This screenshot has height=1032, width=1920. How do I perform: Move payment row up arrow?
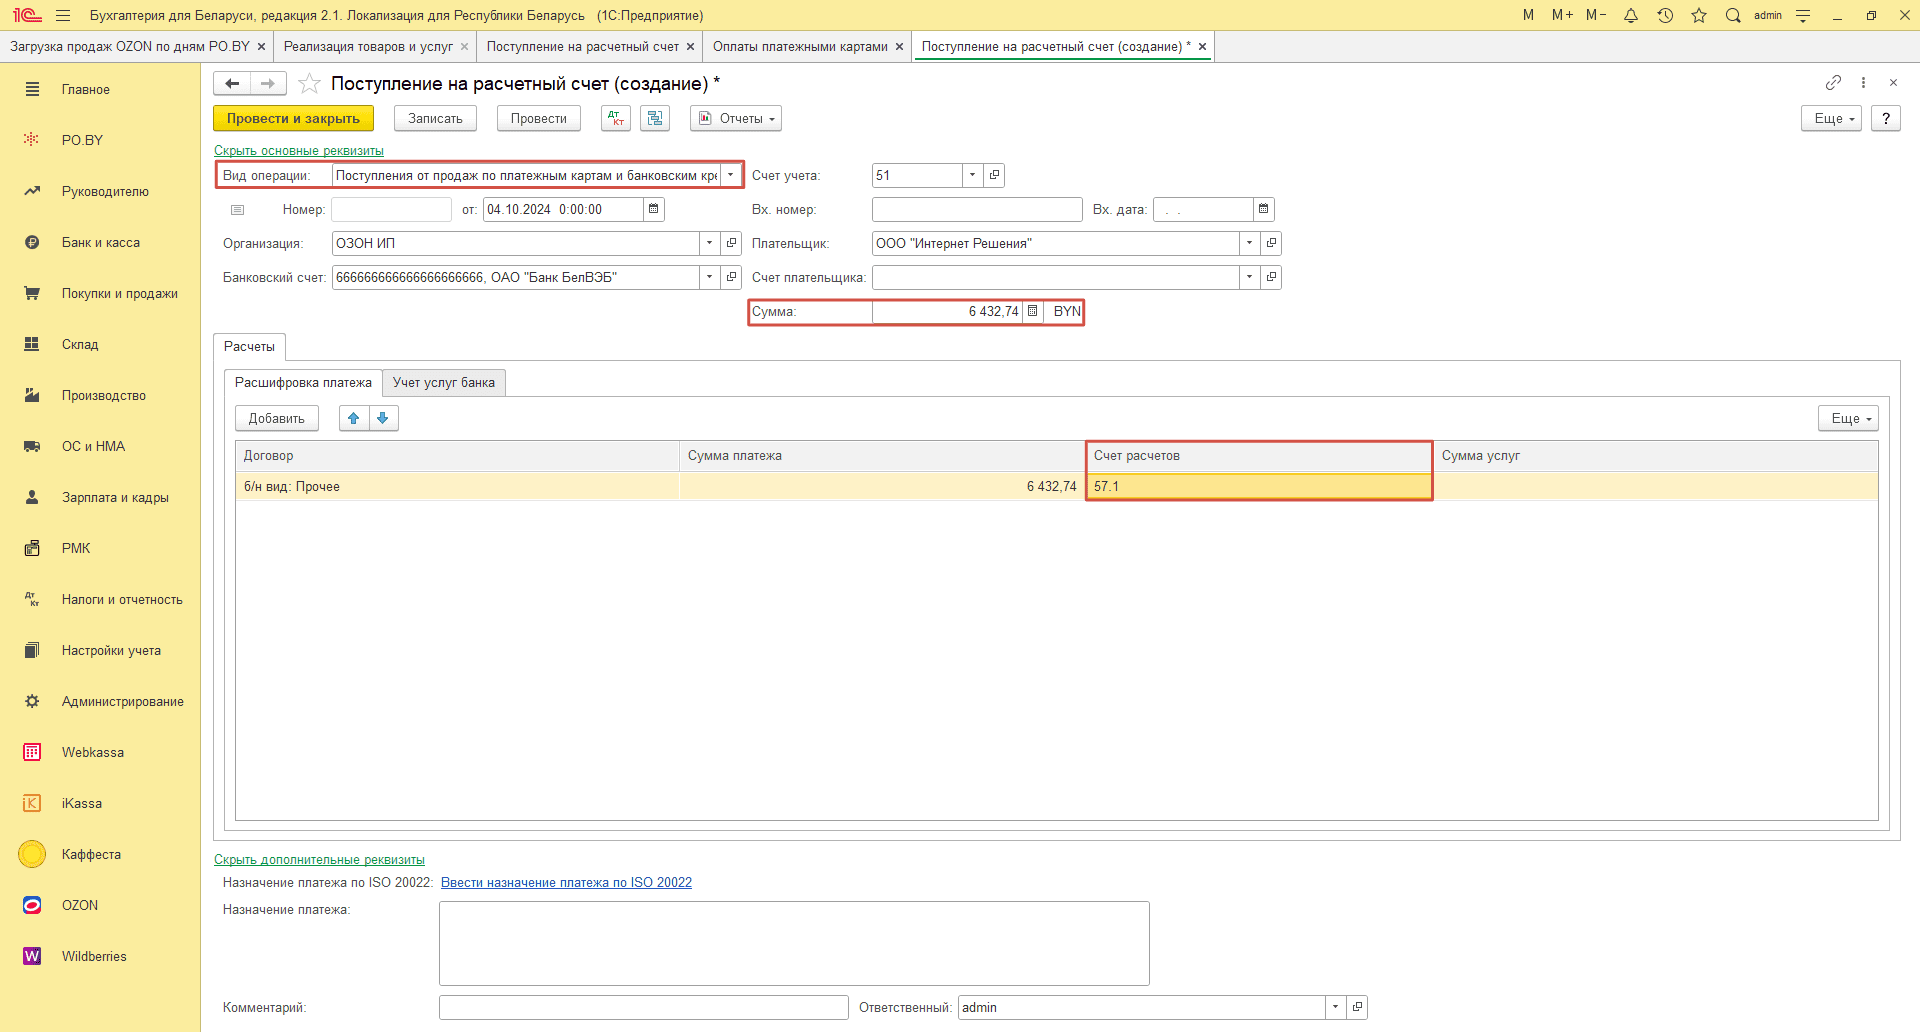pyautogui.click(x=354, y=418)
